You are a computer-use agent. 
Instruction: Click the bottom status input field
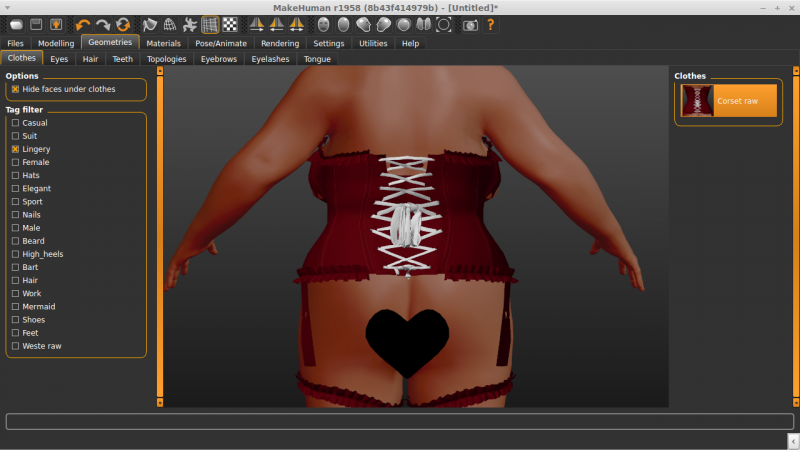400,421
